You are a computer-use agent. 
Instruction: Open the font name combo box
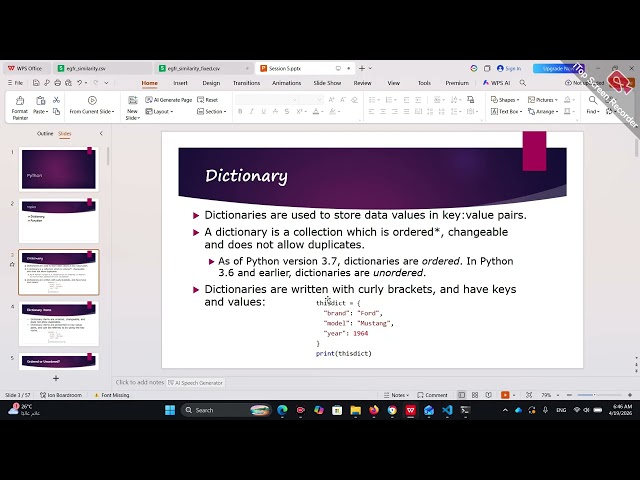[x=266, y=100]
